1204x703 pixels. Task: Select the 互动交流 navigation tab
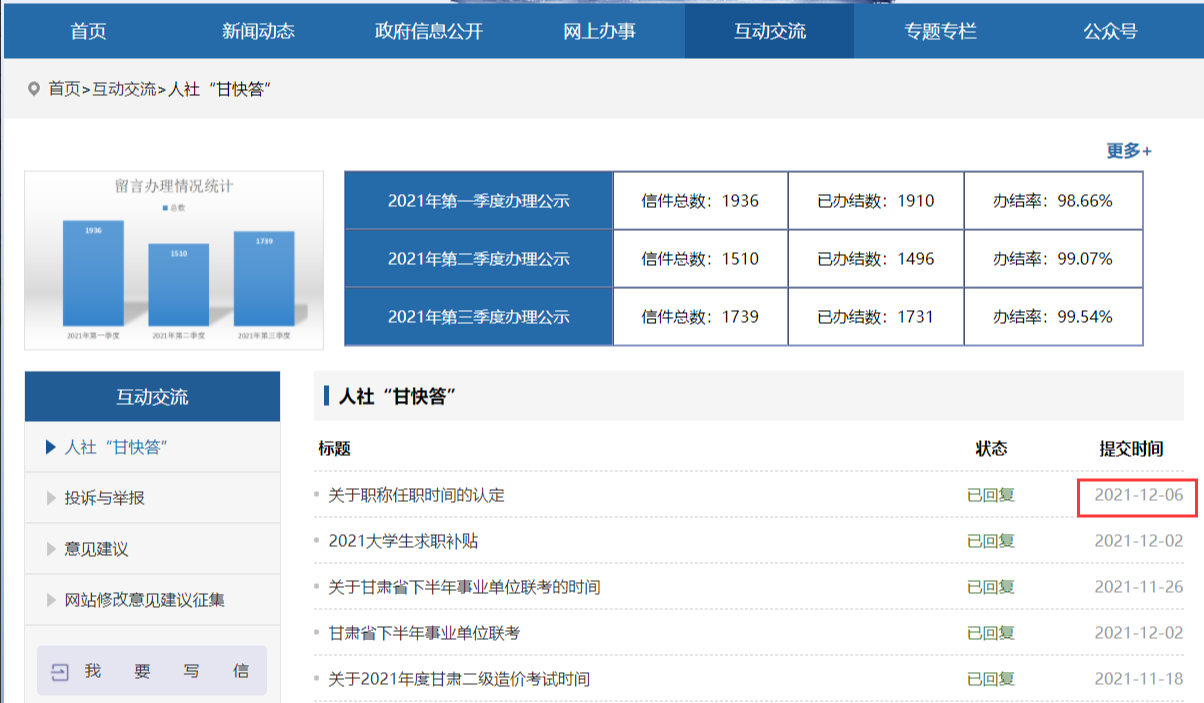(x=770, y=31)
